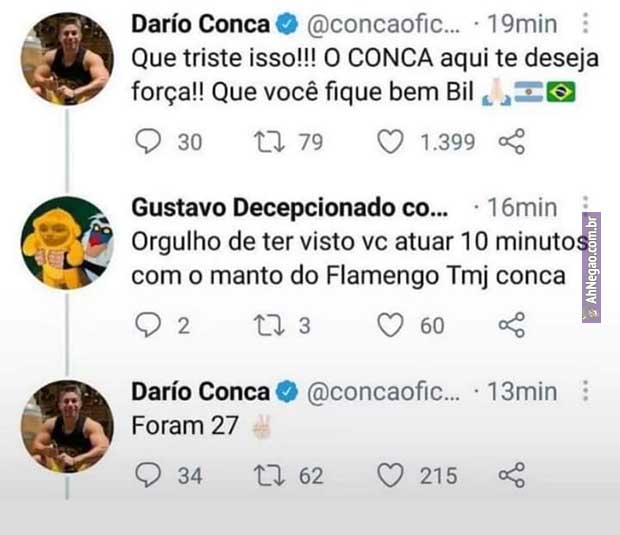Open Darío Conca's profile picture on first tweet
The width and height of the screenshot is (620, 535).
67,59
